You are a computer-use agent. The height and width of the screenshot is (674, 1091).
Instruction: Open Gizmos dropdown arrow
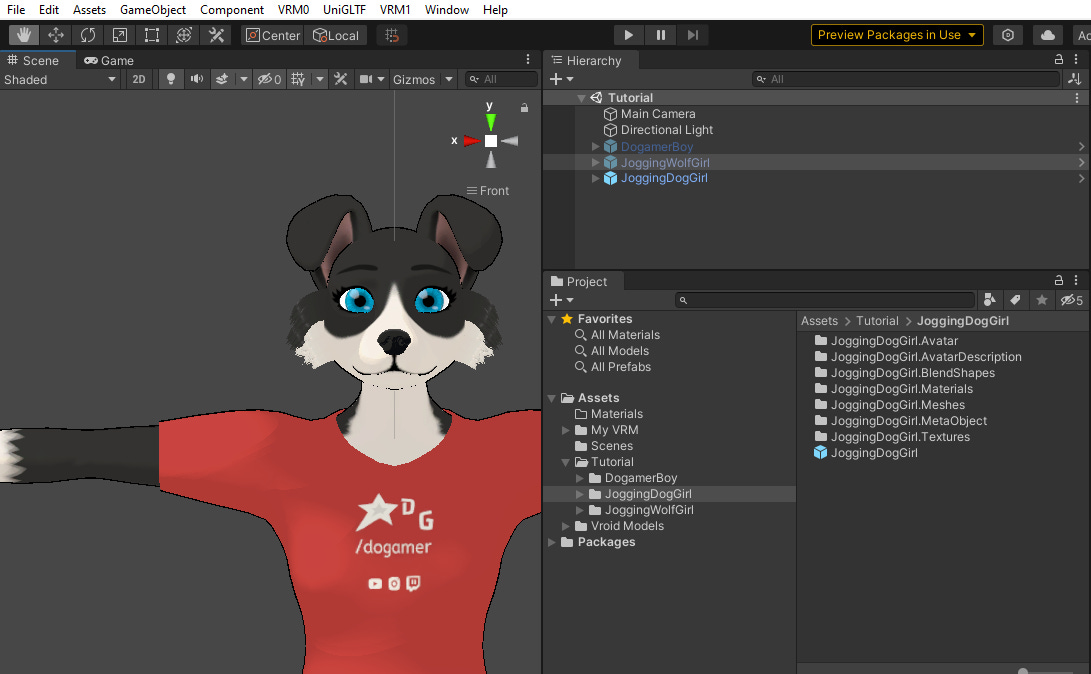(449, 79)
